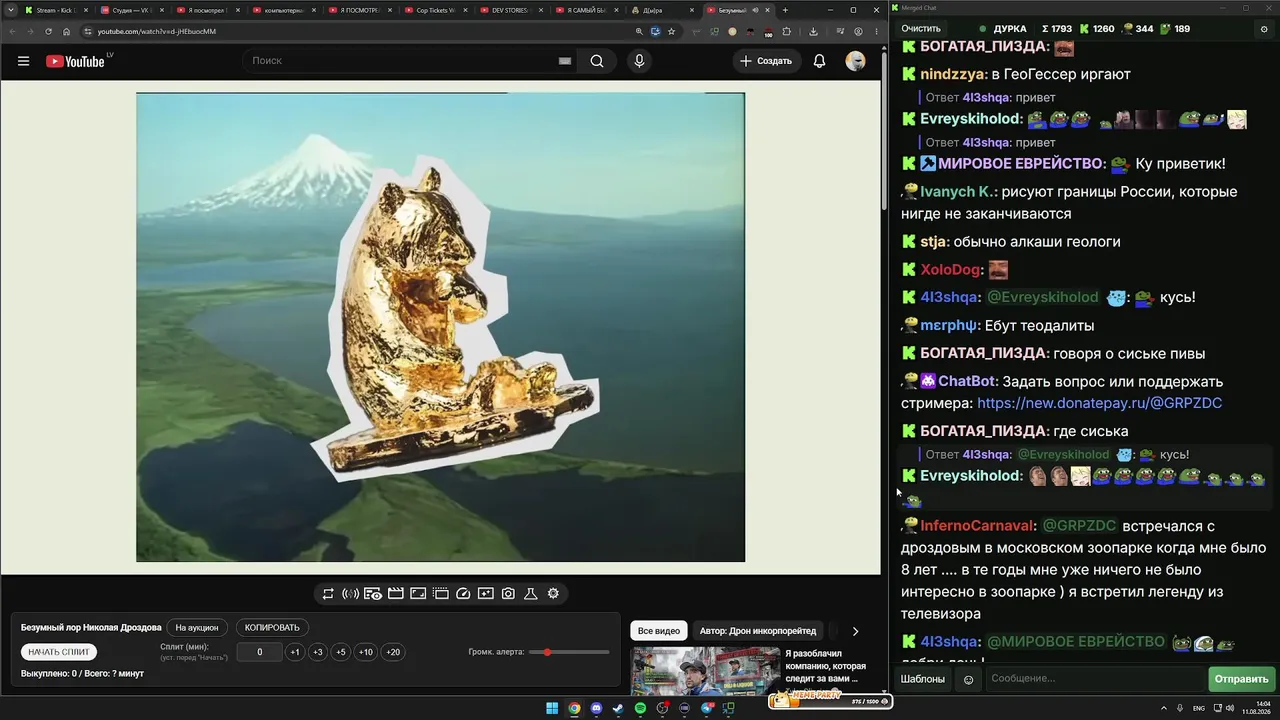The height and width of the screenshot is (720, 1280).
Task: Open Spotify from the taskbar
Action: (x=640, y=709)
